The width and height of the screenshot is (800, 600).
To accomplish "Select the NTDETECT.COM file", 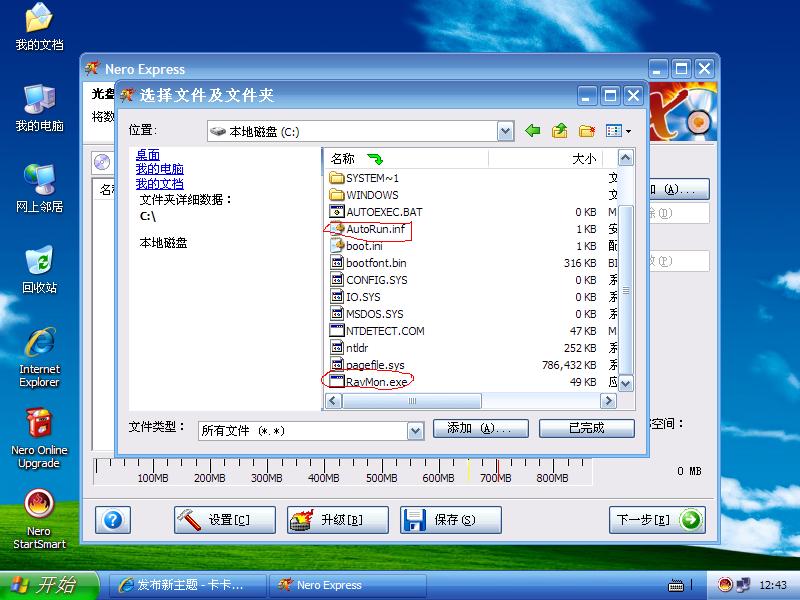I will tap(377, 331).
